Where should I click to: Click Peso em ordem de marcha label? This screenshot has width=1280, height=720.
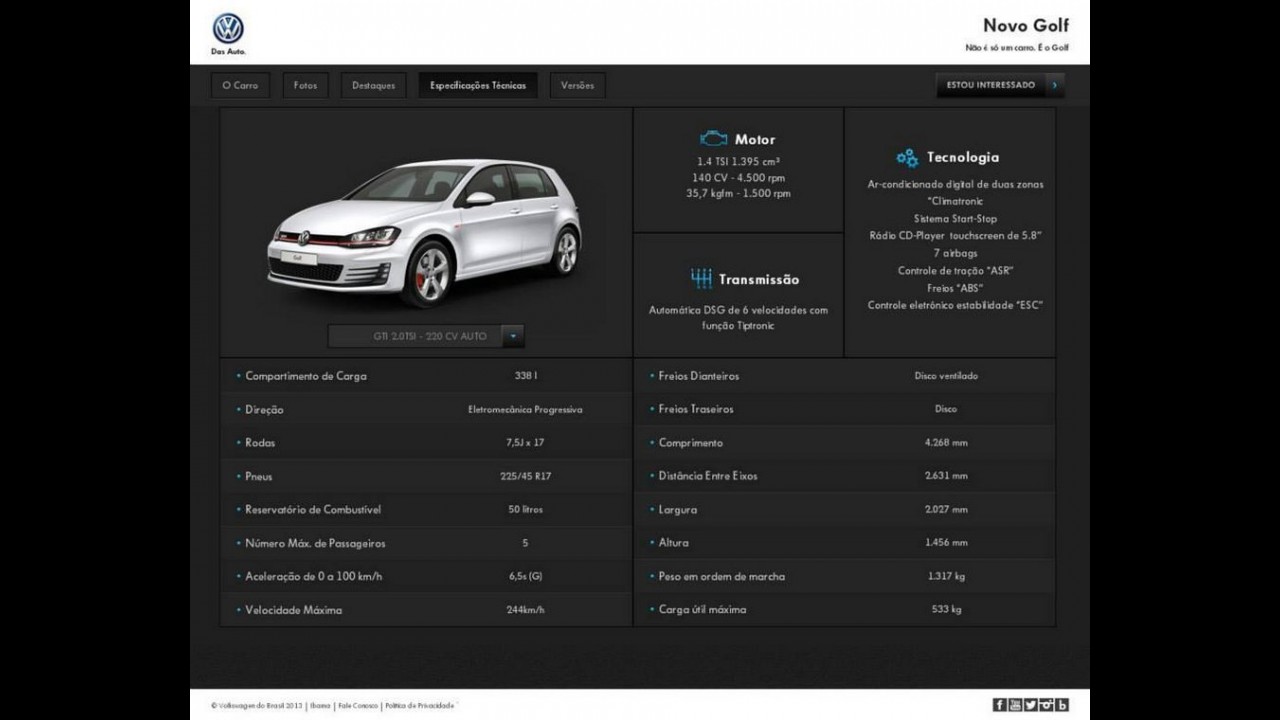click(x=721, y=577)
